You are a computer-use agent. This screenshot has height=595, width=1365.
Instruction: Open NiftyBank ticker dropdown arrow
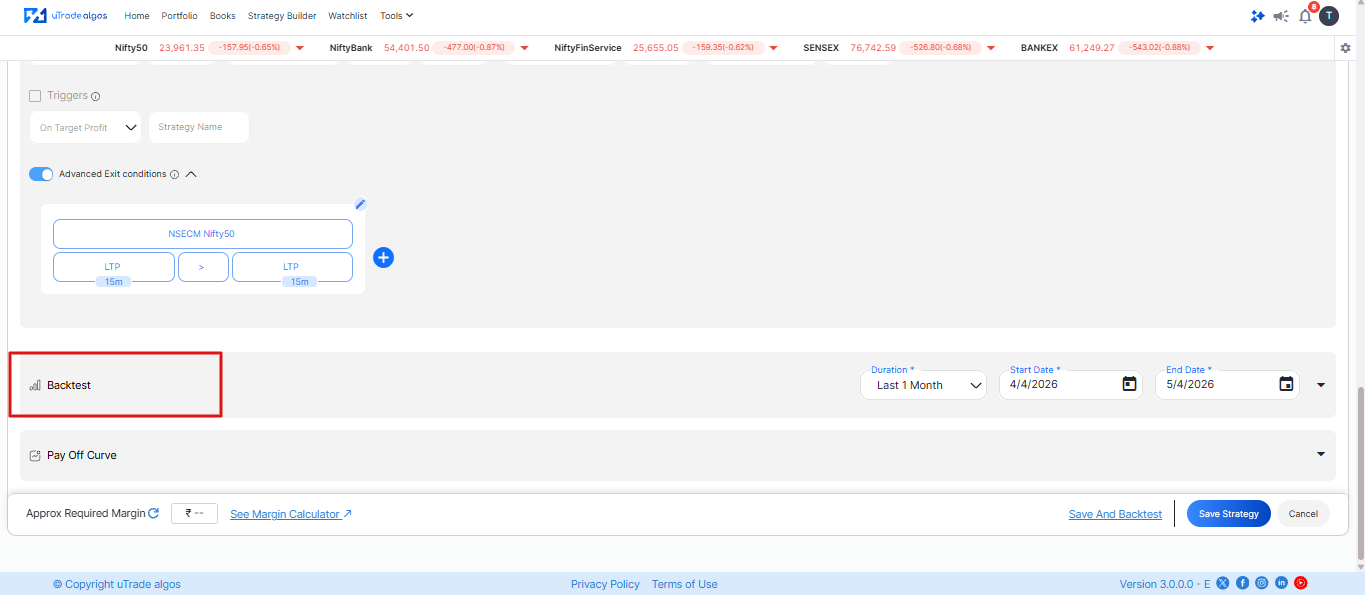(x=524, y=48)
